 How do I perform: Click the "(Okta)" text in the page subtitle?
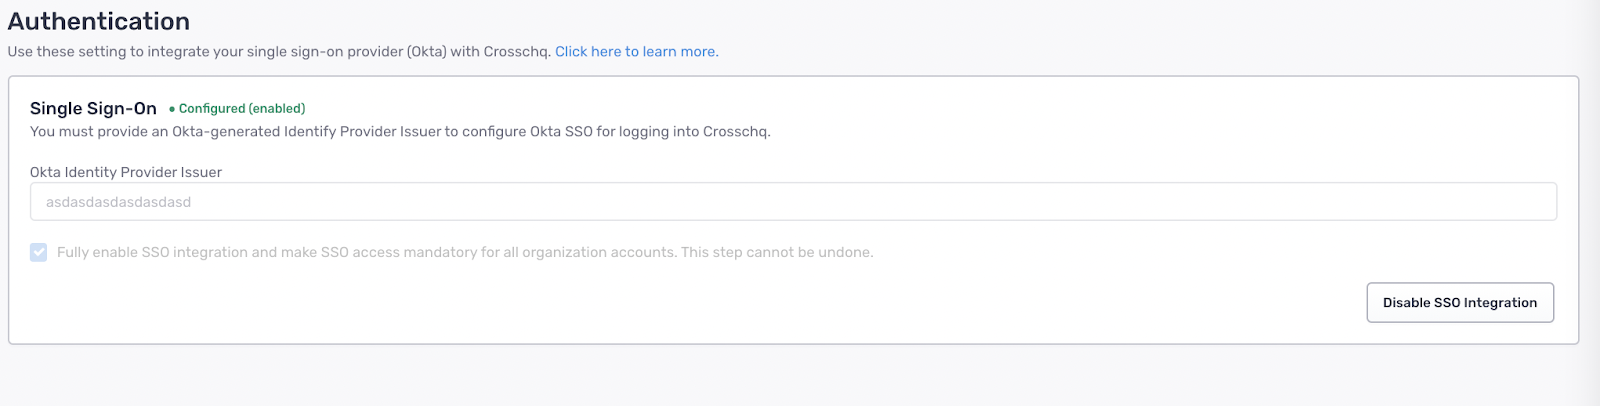(x=427, y=52)
